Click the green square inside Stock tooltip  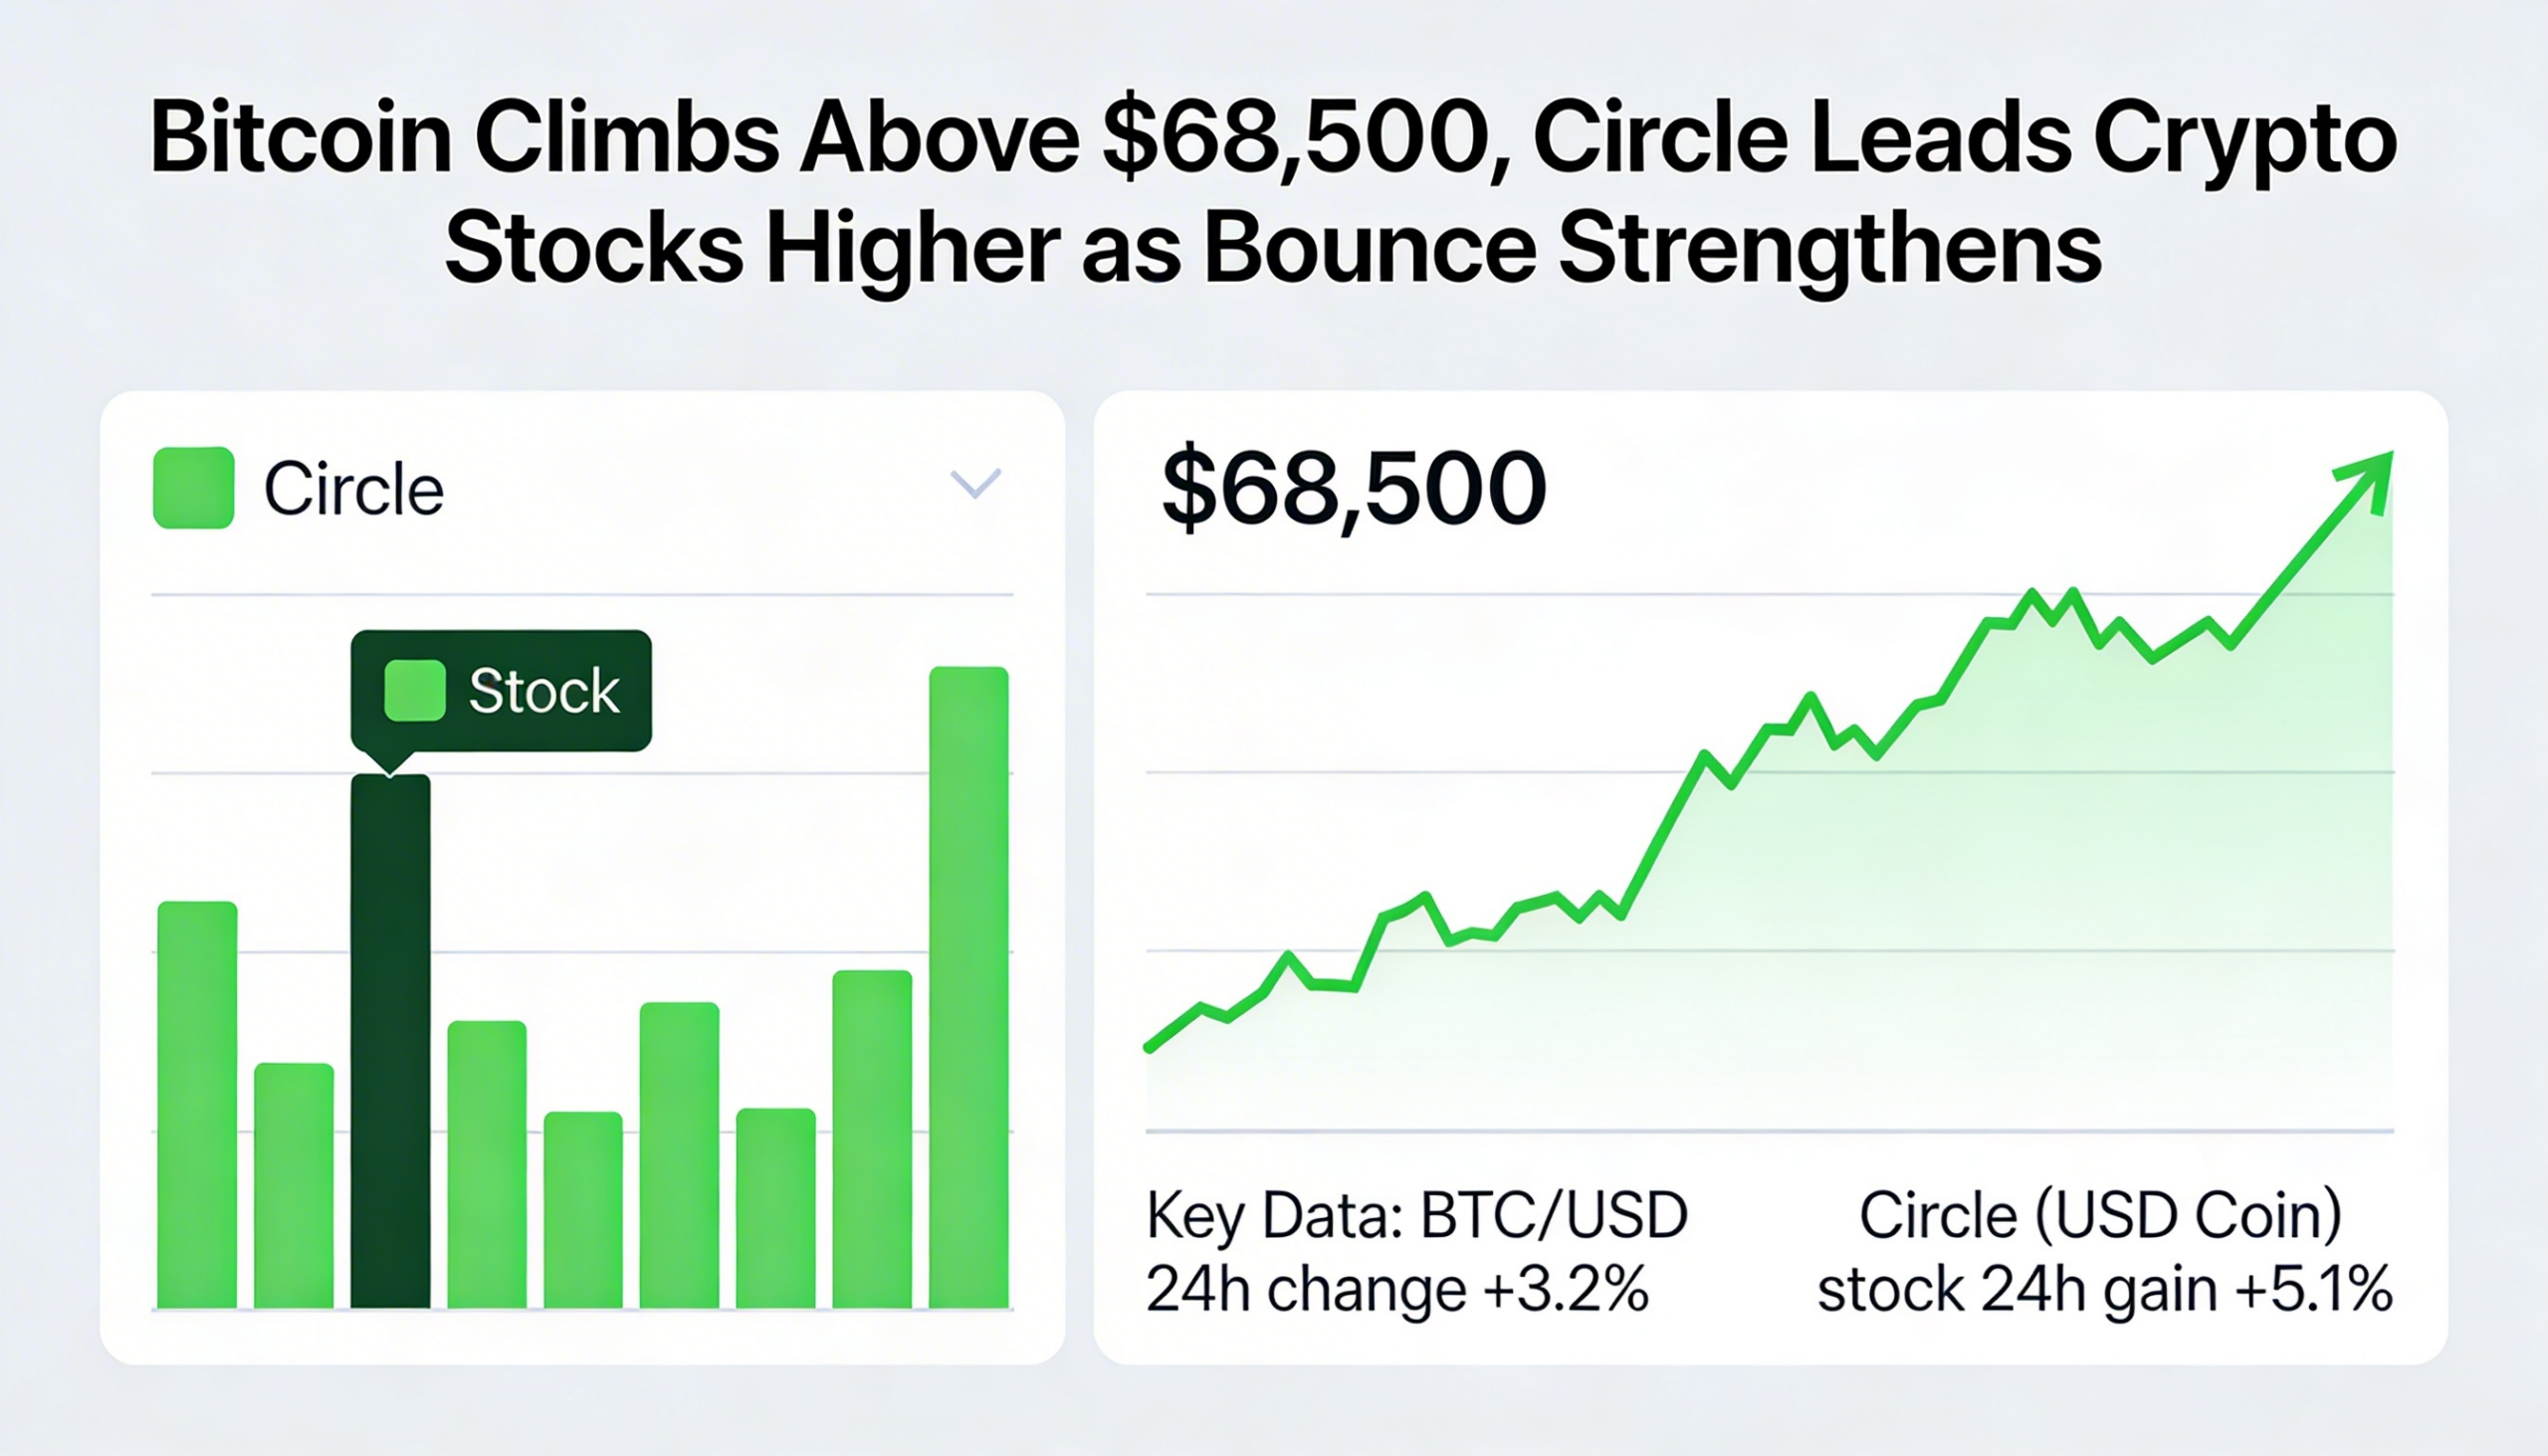point(415,690)
